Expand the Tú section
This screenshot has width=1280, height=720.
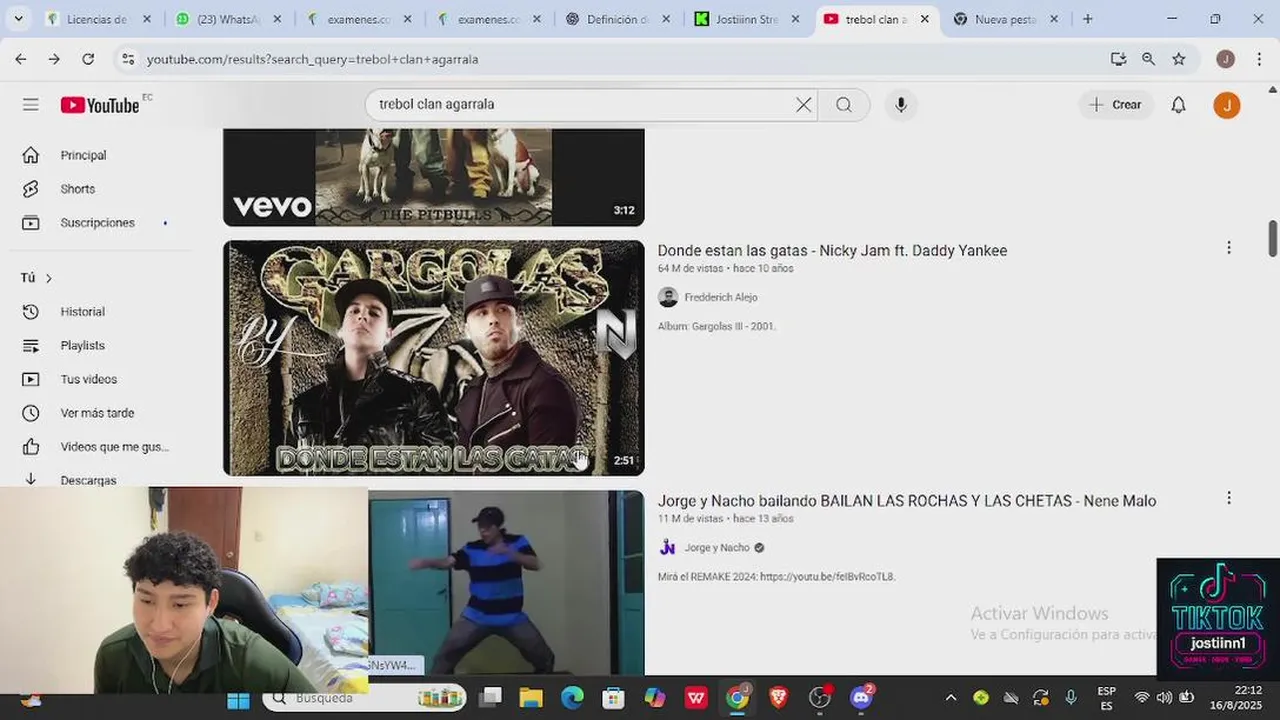pos(36,278)
